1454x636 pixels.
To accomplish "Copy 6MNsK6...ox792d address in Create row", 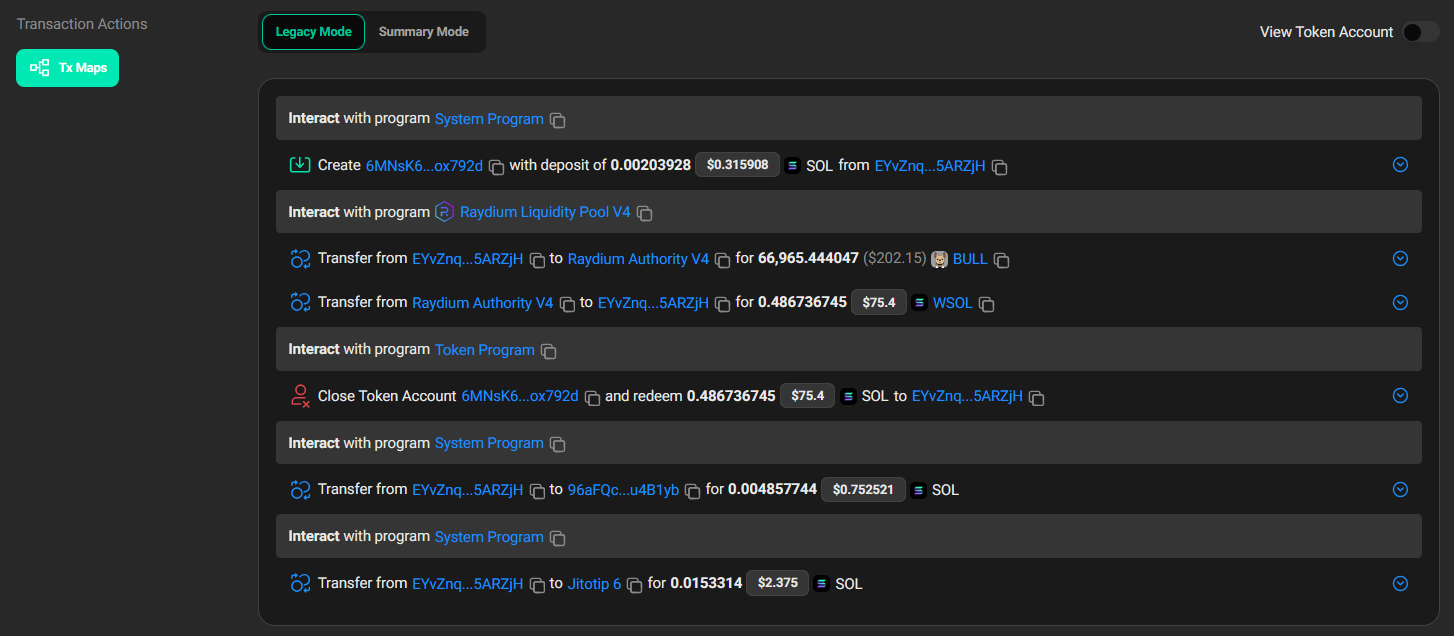I will (497, 166).
